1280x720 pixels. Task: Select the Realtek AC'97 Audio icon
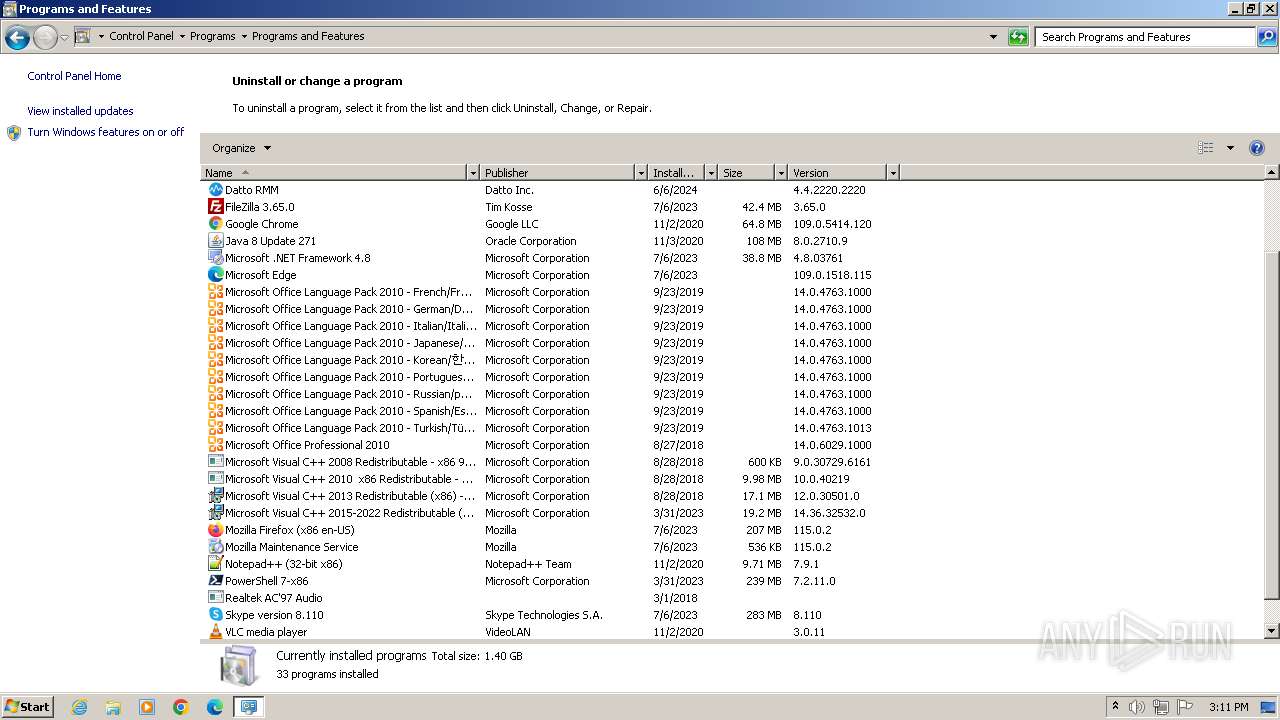215,598
